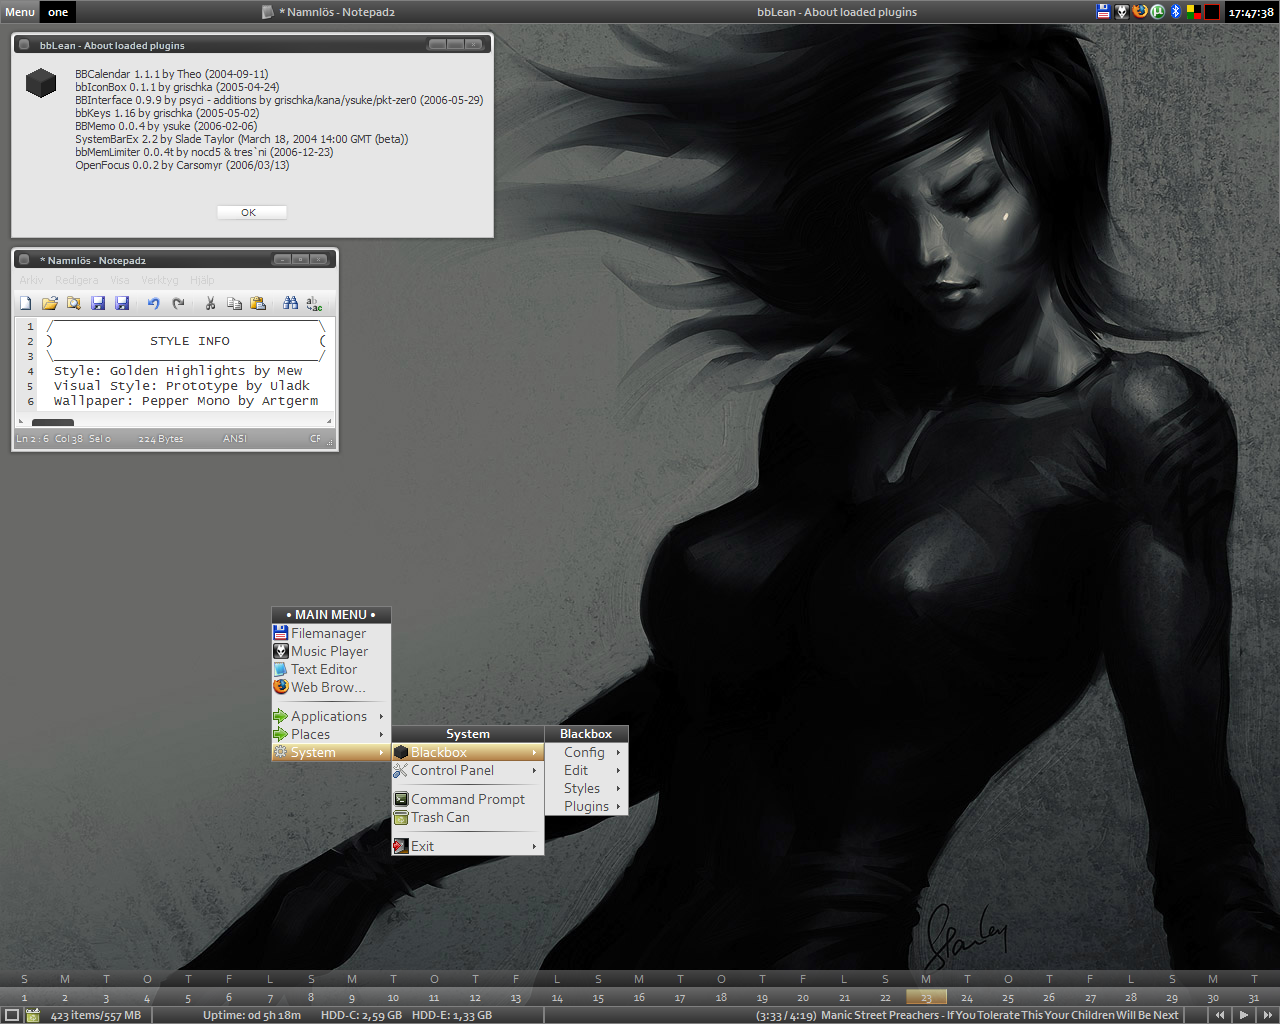Image resolution: width=1280 pixels, height=1024 pixels.
Task: Click the Notepad2 horizontal scrollbar thumb
Action: point(53,422)
